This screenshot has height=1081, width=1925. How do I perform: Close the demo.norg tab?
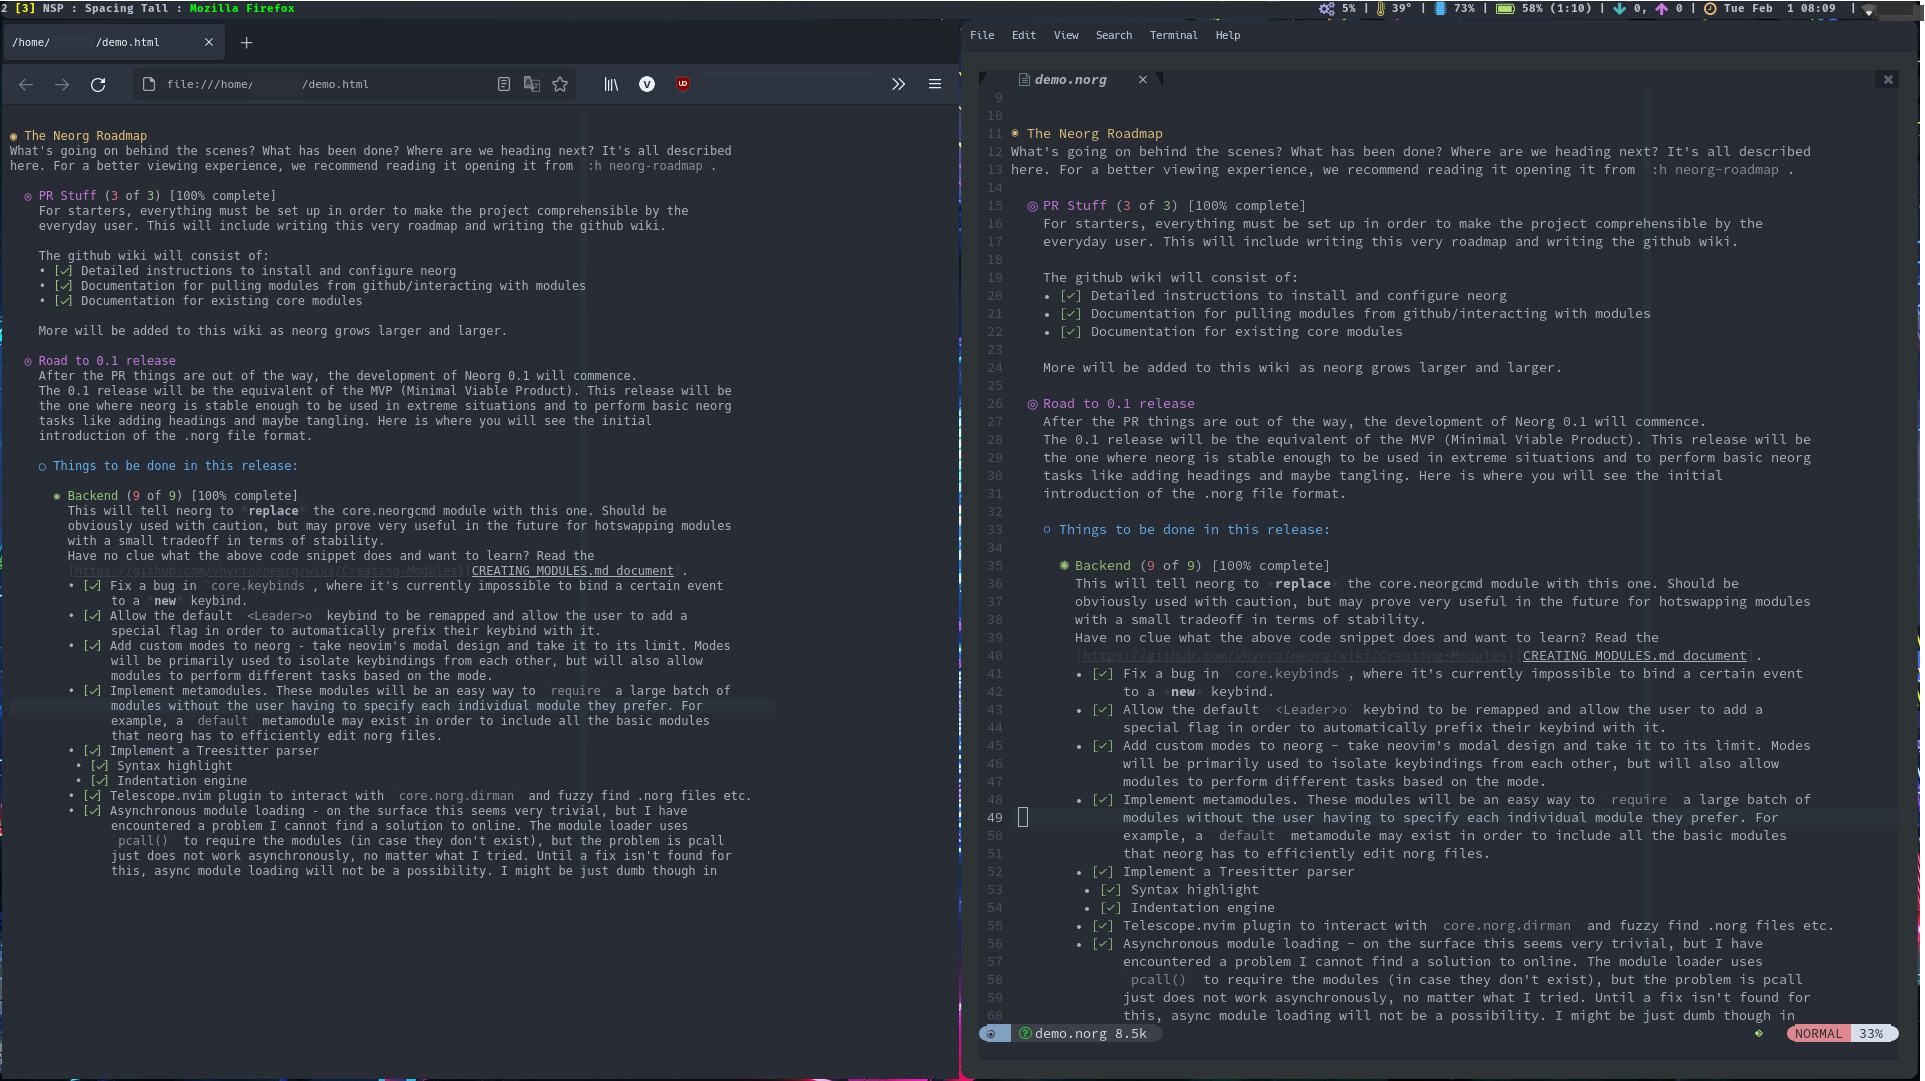[x=1143, y=80]
